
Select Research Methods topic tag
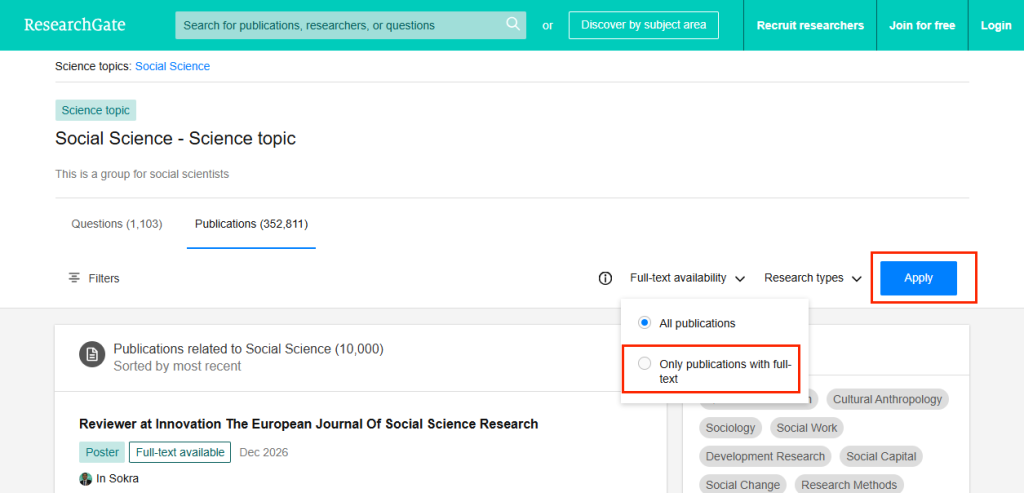point(849,485)
